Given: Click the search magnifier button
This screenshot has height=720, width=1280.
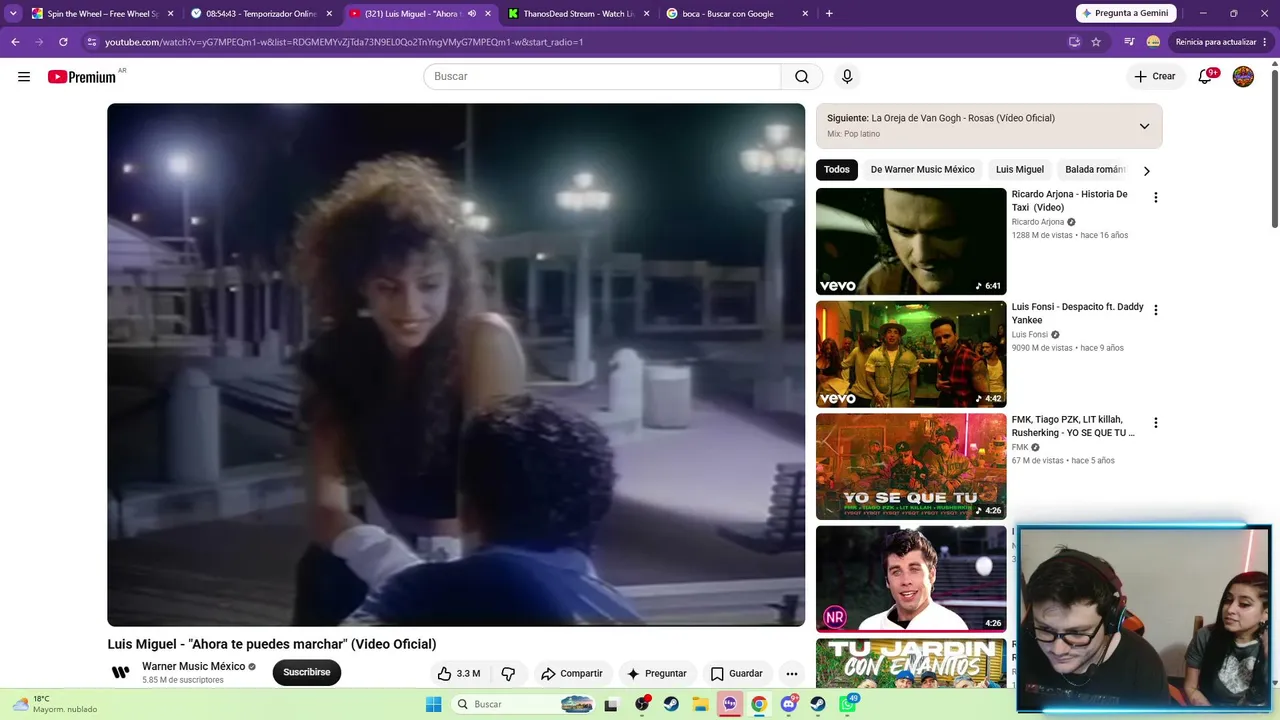Looking at the screenshot, I should tap(802, 77).
